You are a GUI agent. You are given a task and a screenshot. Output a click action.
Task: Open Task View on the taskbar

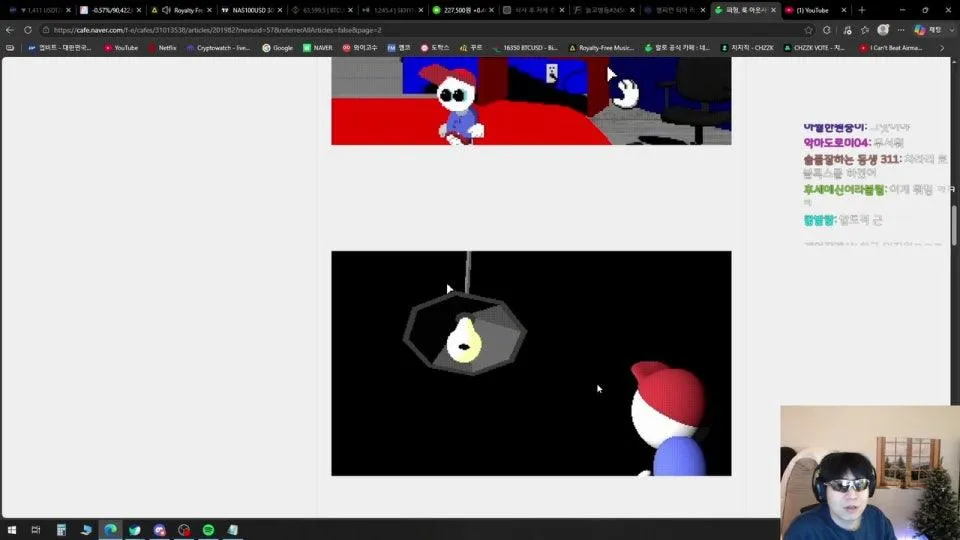pos(36,530)
